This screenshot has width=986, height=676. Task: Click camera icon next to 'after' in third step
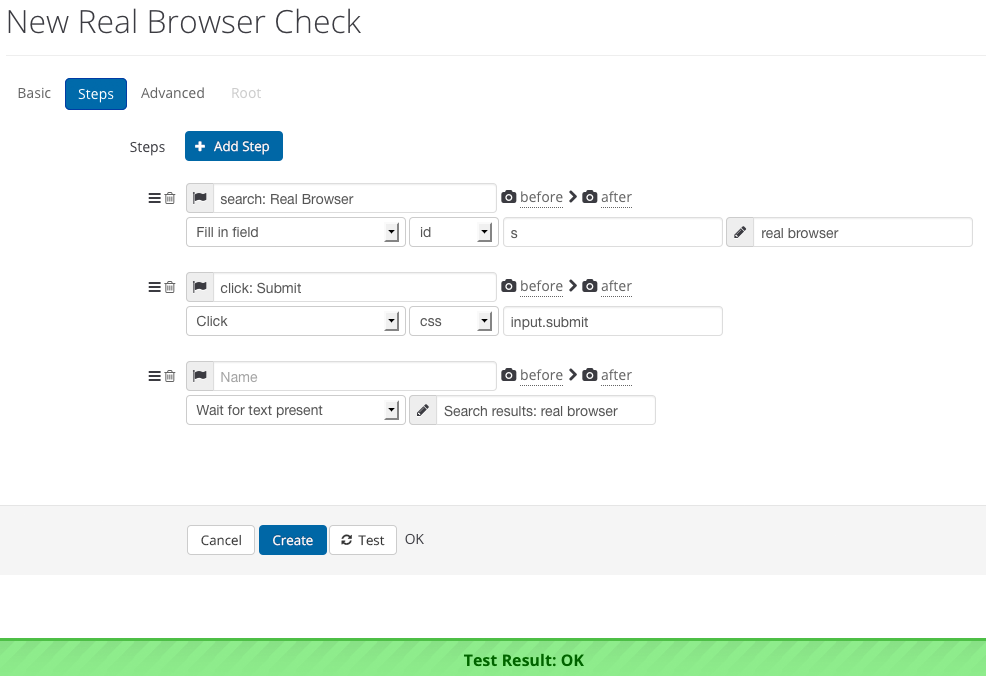(x=589, y=375)
